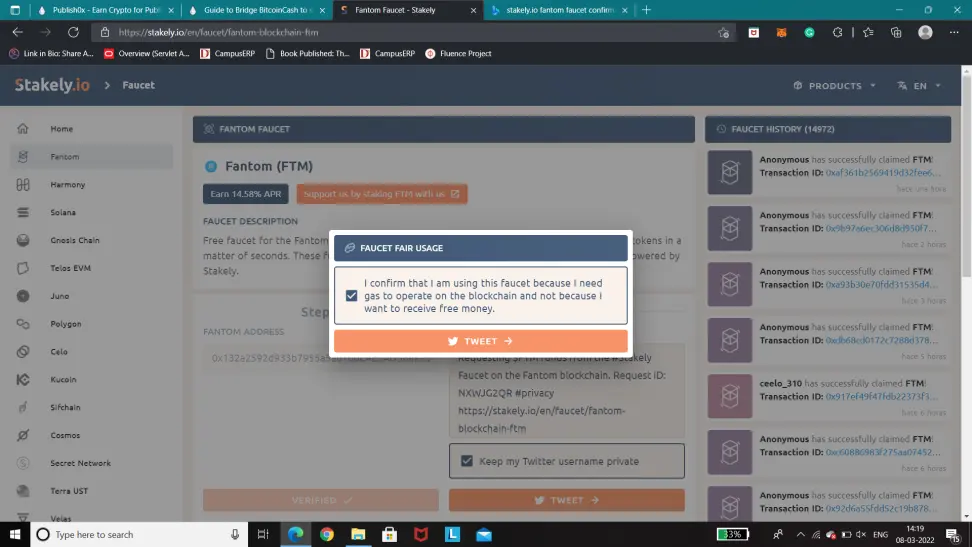Open the MetaMask fox extension icon
The width and height of the screenshot is (972, 547).
(x=782, y=32)
